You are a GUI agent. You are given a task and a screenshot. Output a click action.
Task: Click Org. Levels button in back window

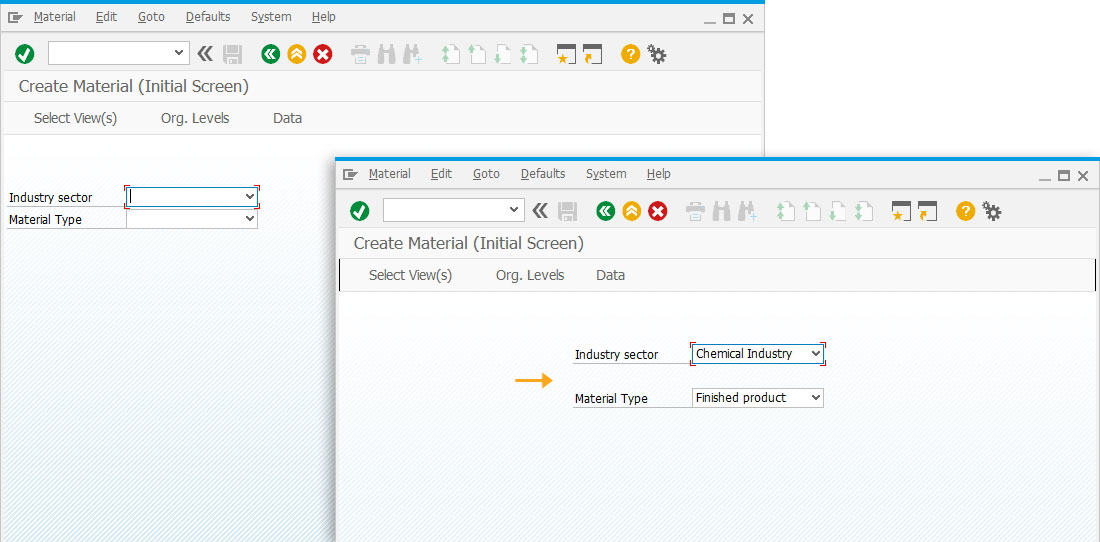pos(195,118)
